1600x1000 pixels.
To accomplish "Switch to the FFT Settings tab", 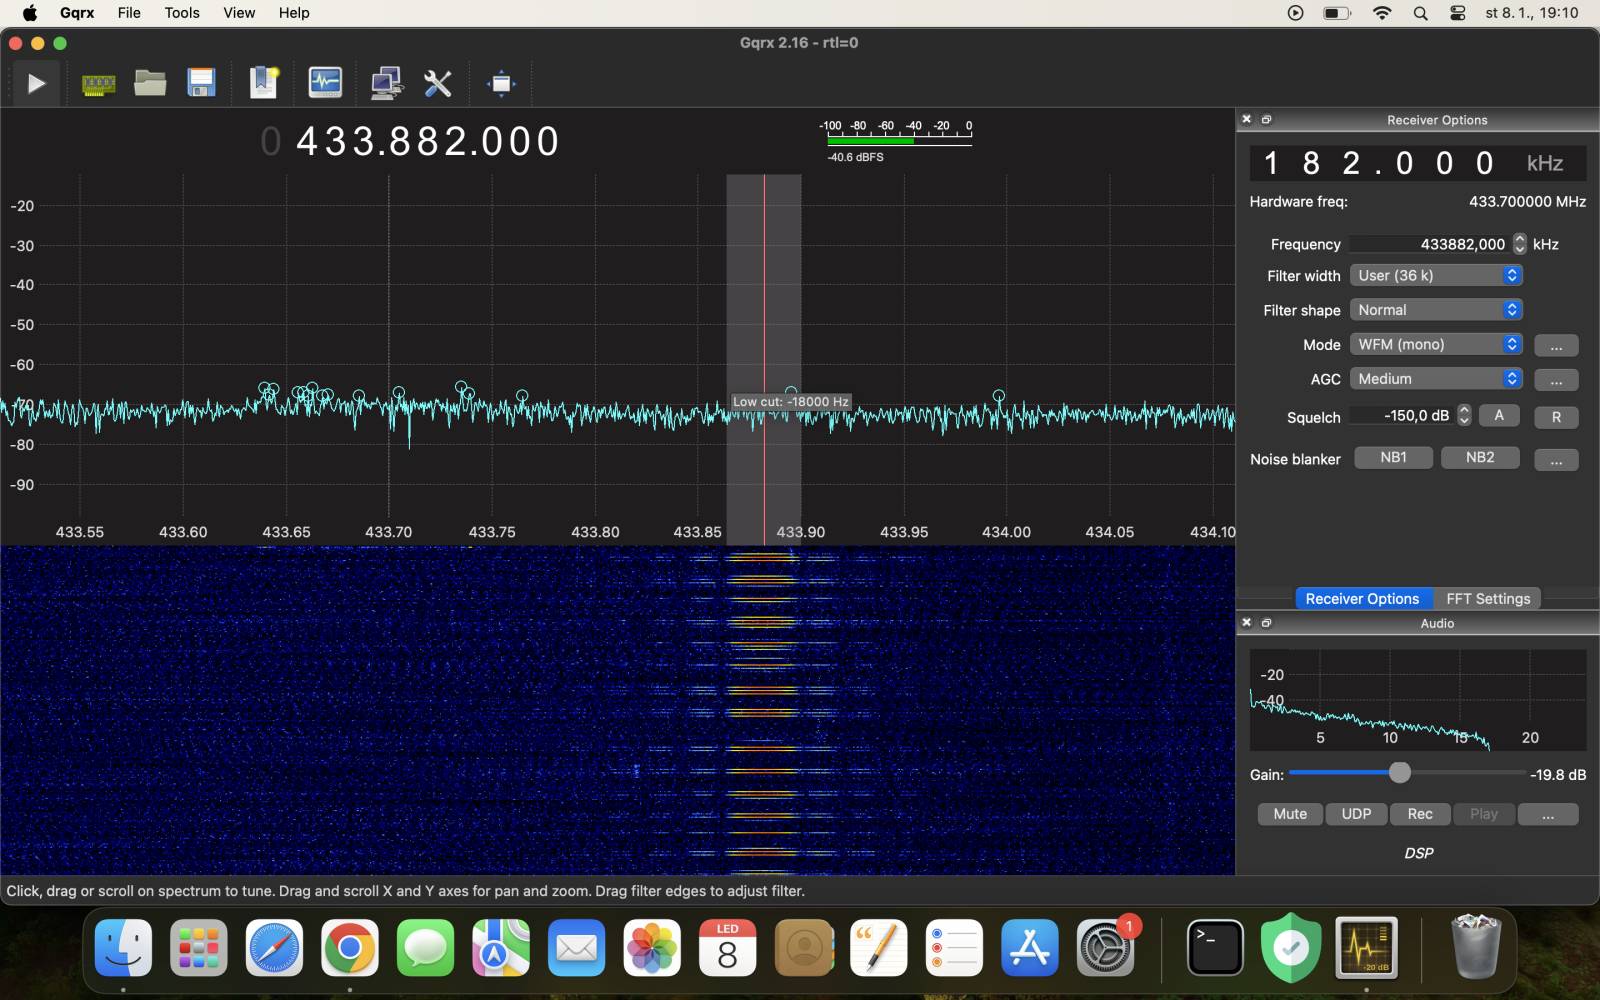I will click(1488, 598).
